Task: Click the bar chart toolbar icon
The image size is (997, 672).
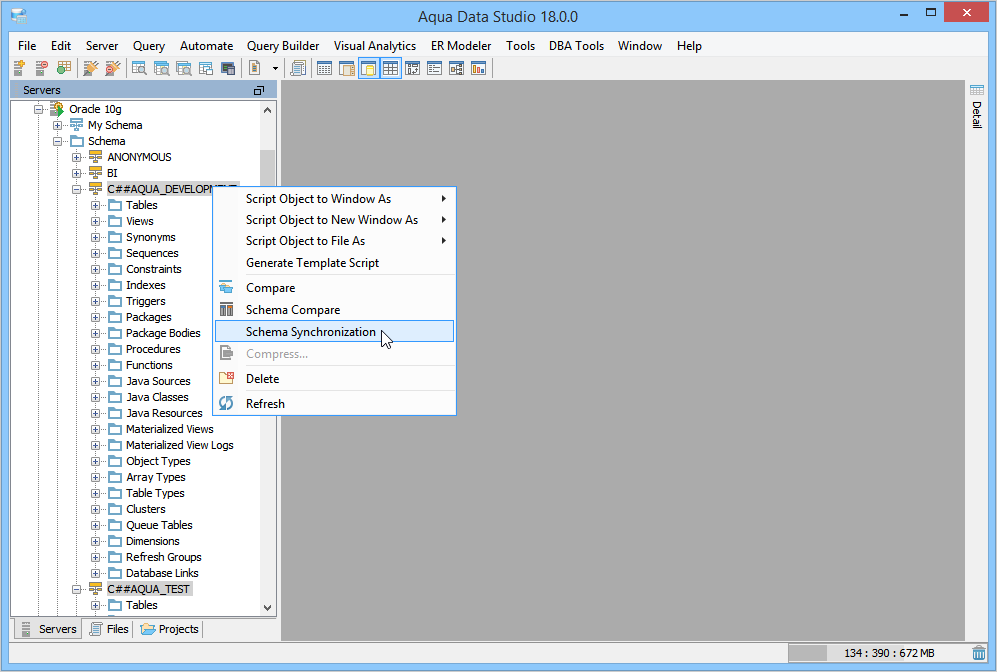Action: [478, 68]
